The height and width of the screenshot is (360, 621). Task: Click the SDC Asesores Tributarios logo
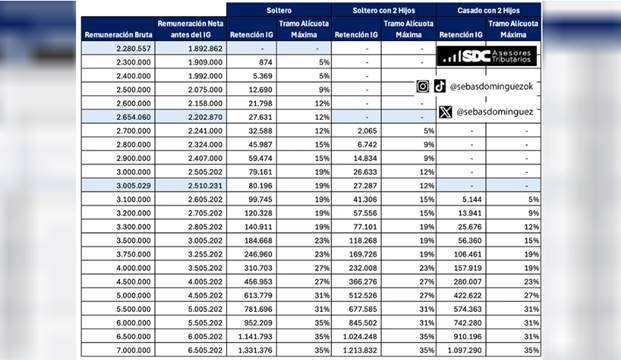point(487,56)
